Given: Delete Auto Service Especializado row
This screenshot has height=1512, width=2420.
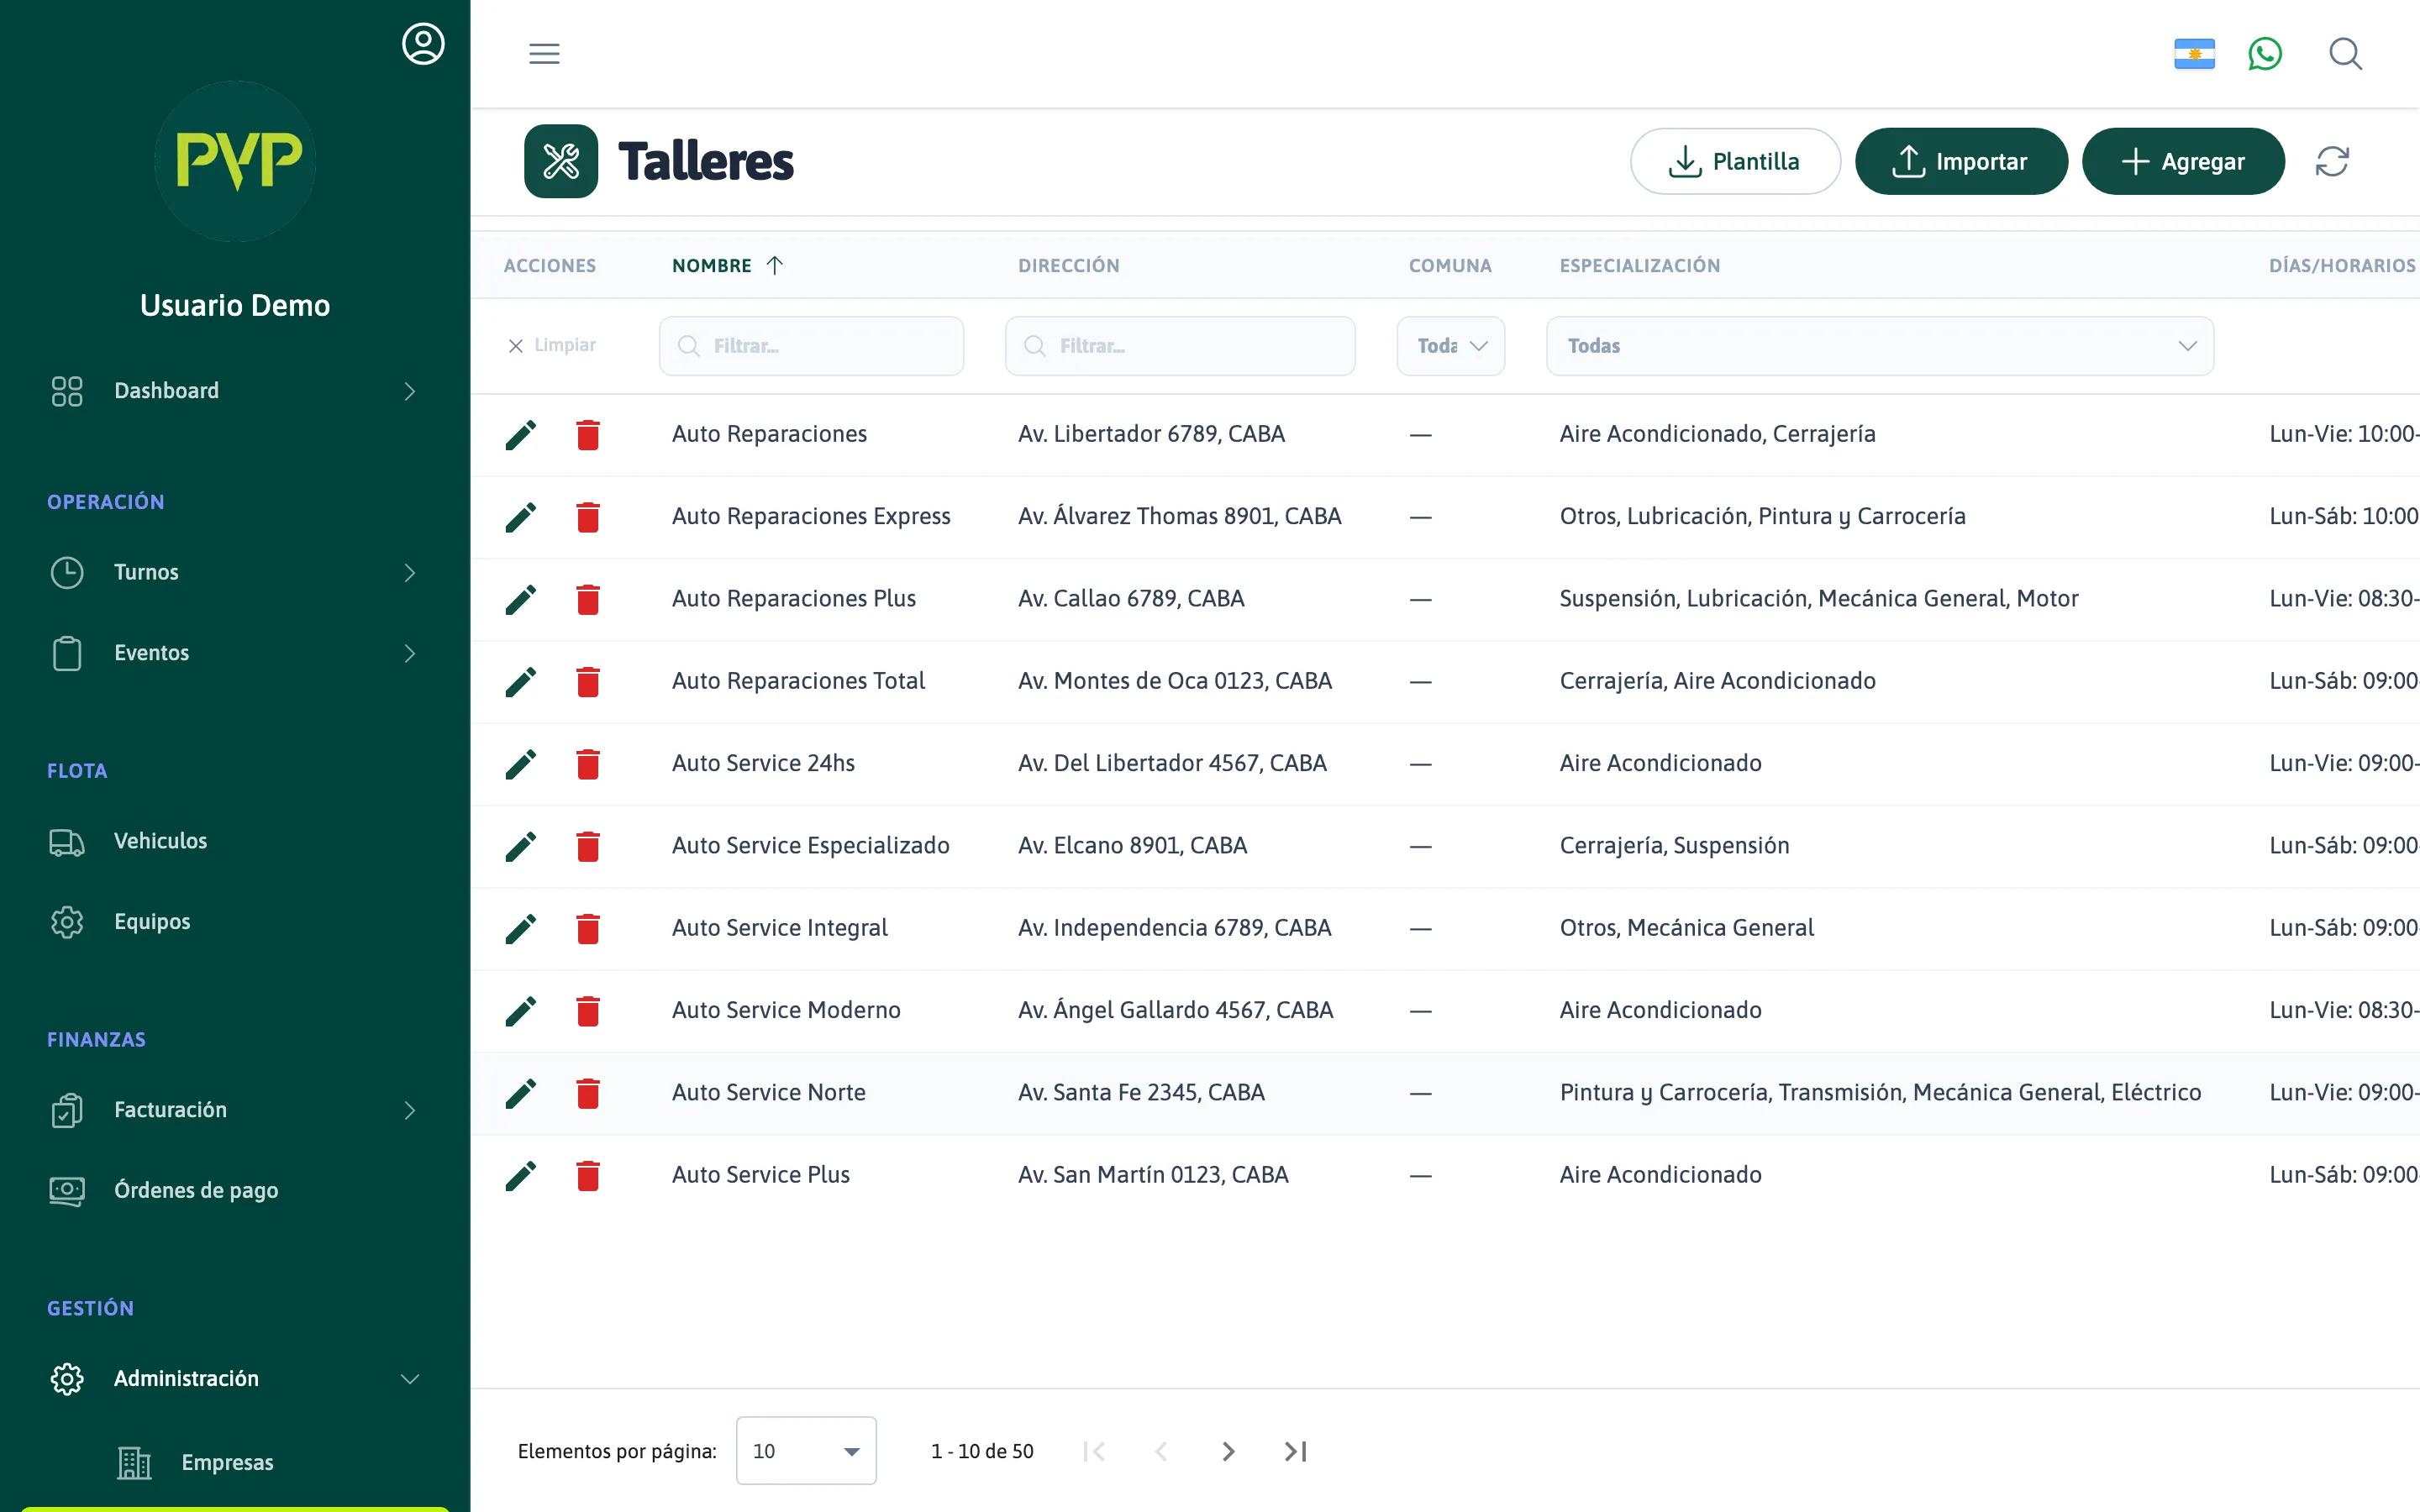Looking at the screenshot, I should (x=588, y=846).
